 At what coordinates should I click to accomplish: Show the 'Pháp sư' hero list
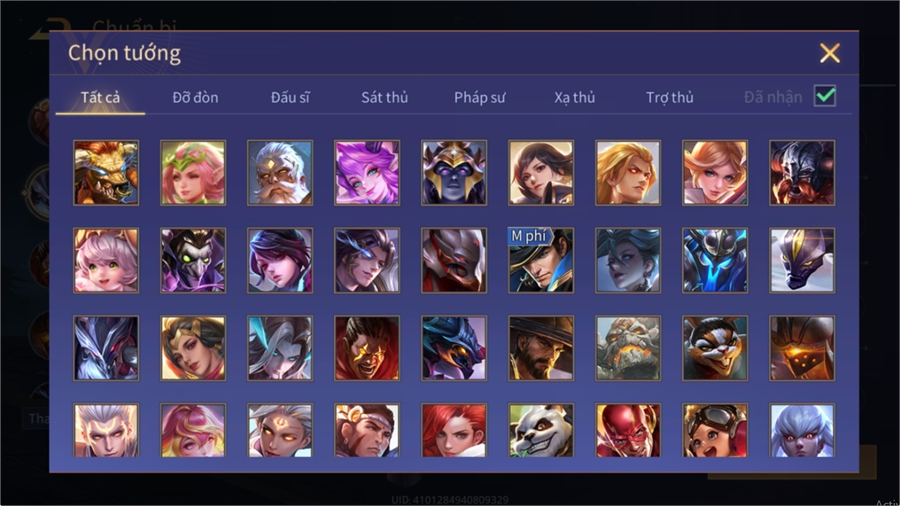click(480, 98)
